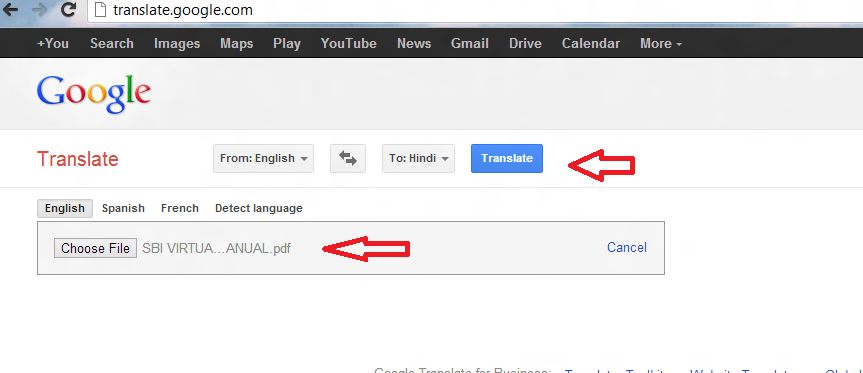The width and height of the screenshot is (863, 373).
Task: Swap languages with the double-arrow button
Action: coord(348,158)
